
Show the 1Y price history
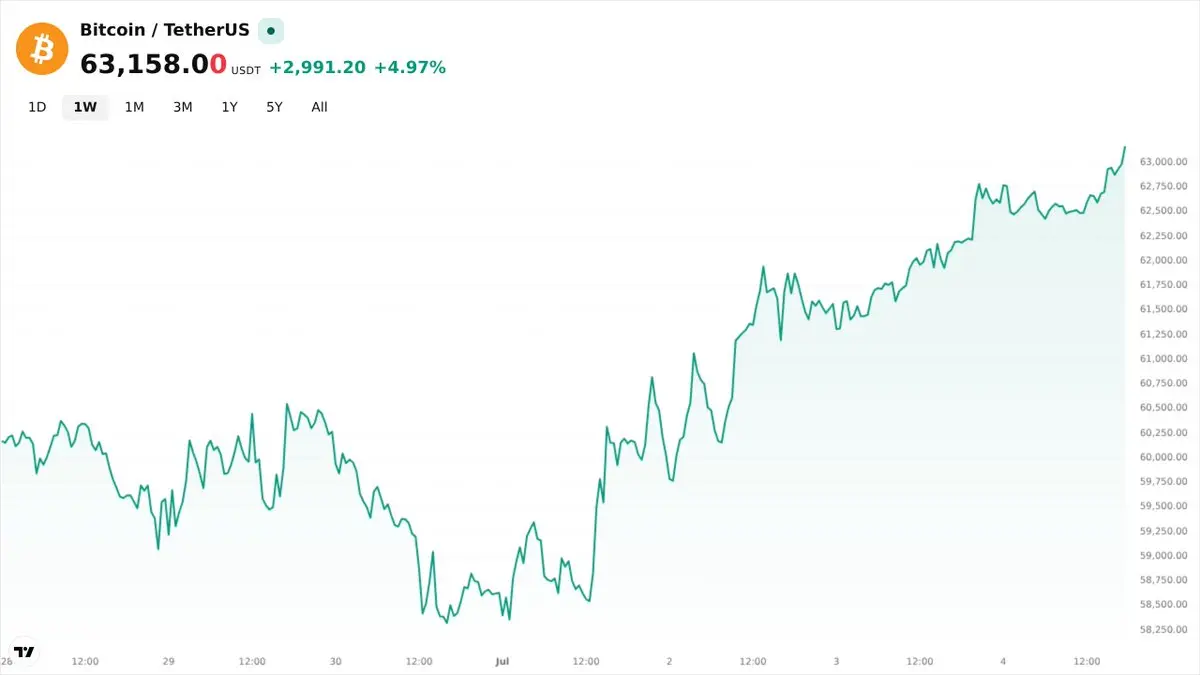[x=230, y=107]
